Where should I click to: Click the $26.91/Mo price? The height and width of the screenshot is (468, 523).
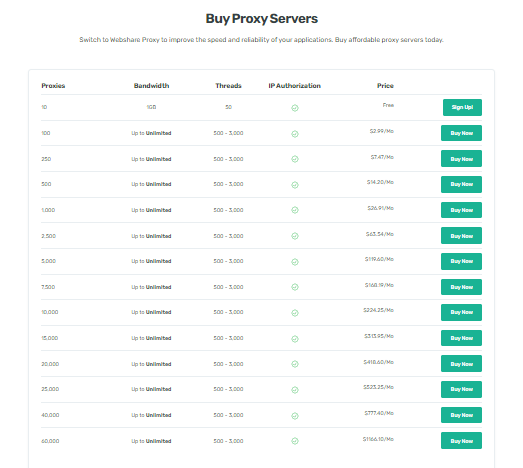click(x=381, y=208)
